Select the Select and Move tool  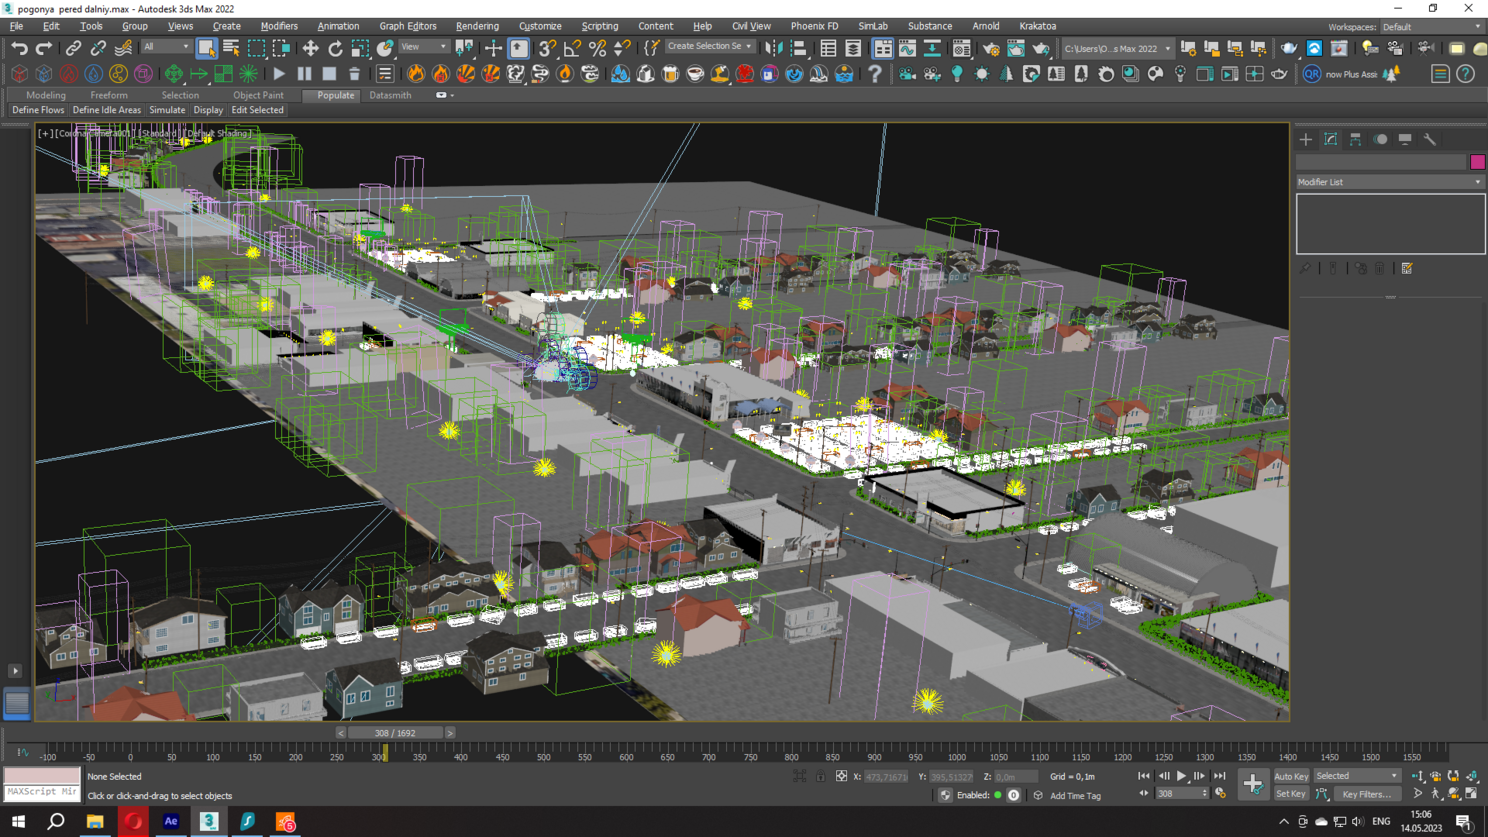pyautogui.click(x=310, y=48)
